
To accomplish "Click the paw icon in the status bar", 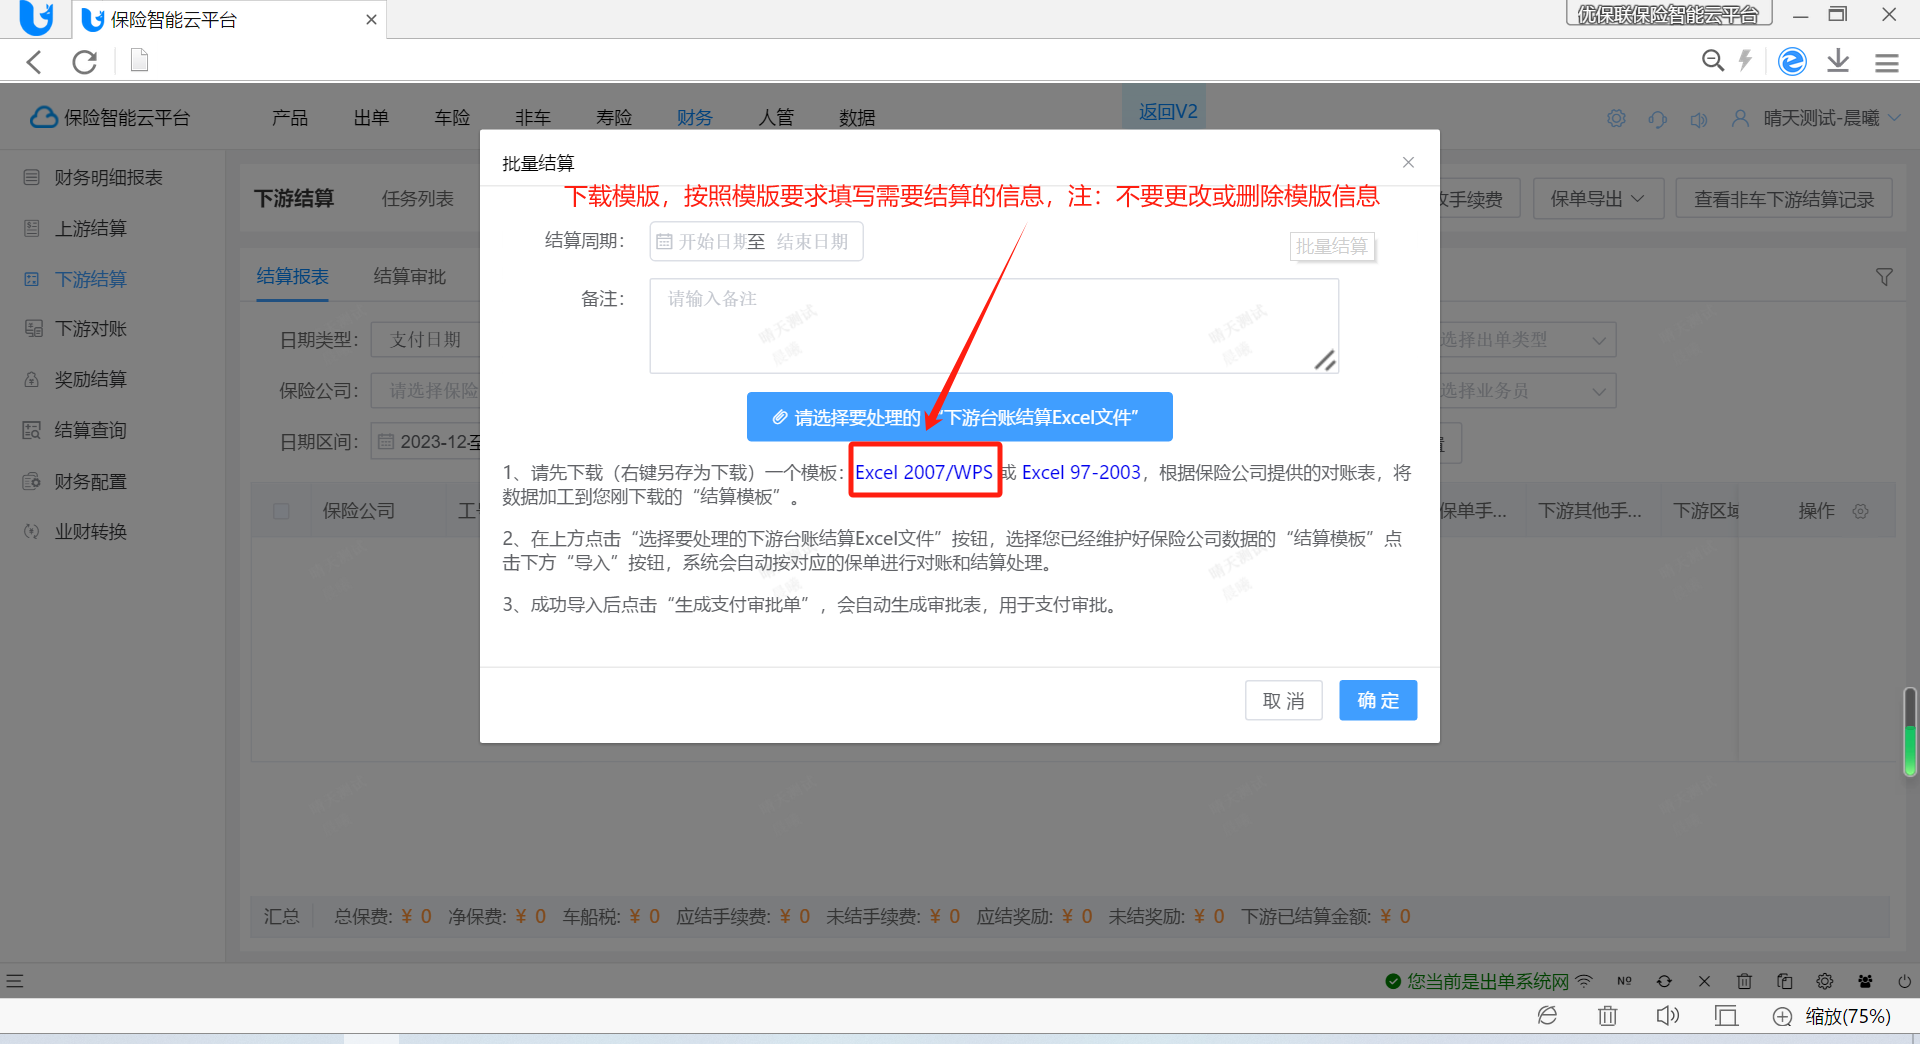I will [1865, 981].
